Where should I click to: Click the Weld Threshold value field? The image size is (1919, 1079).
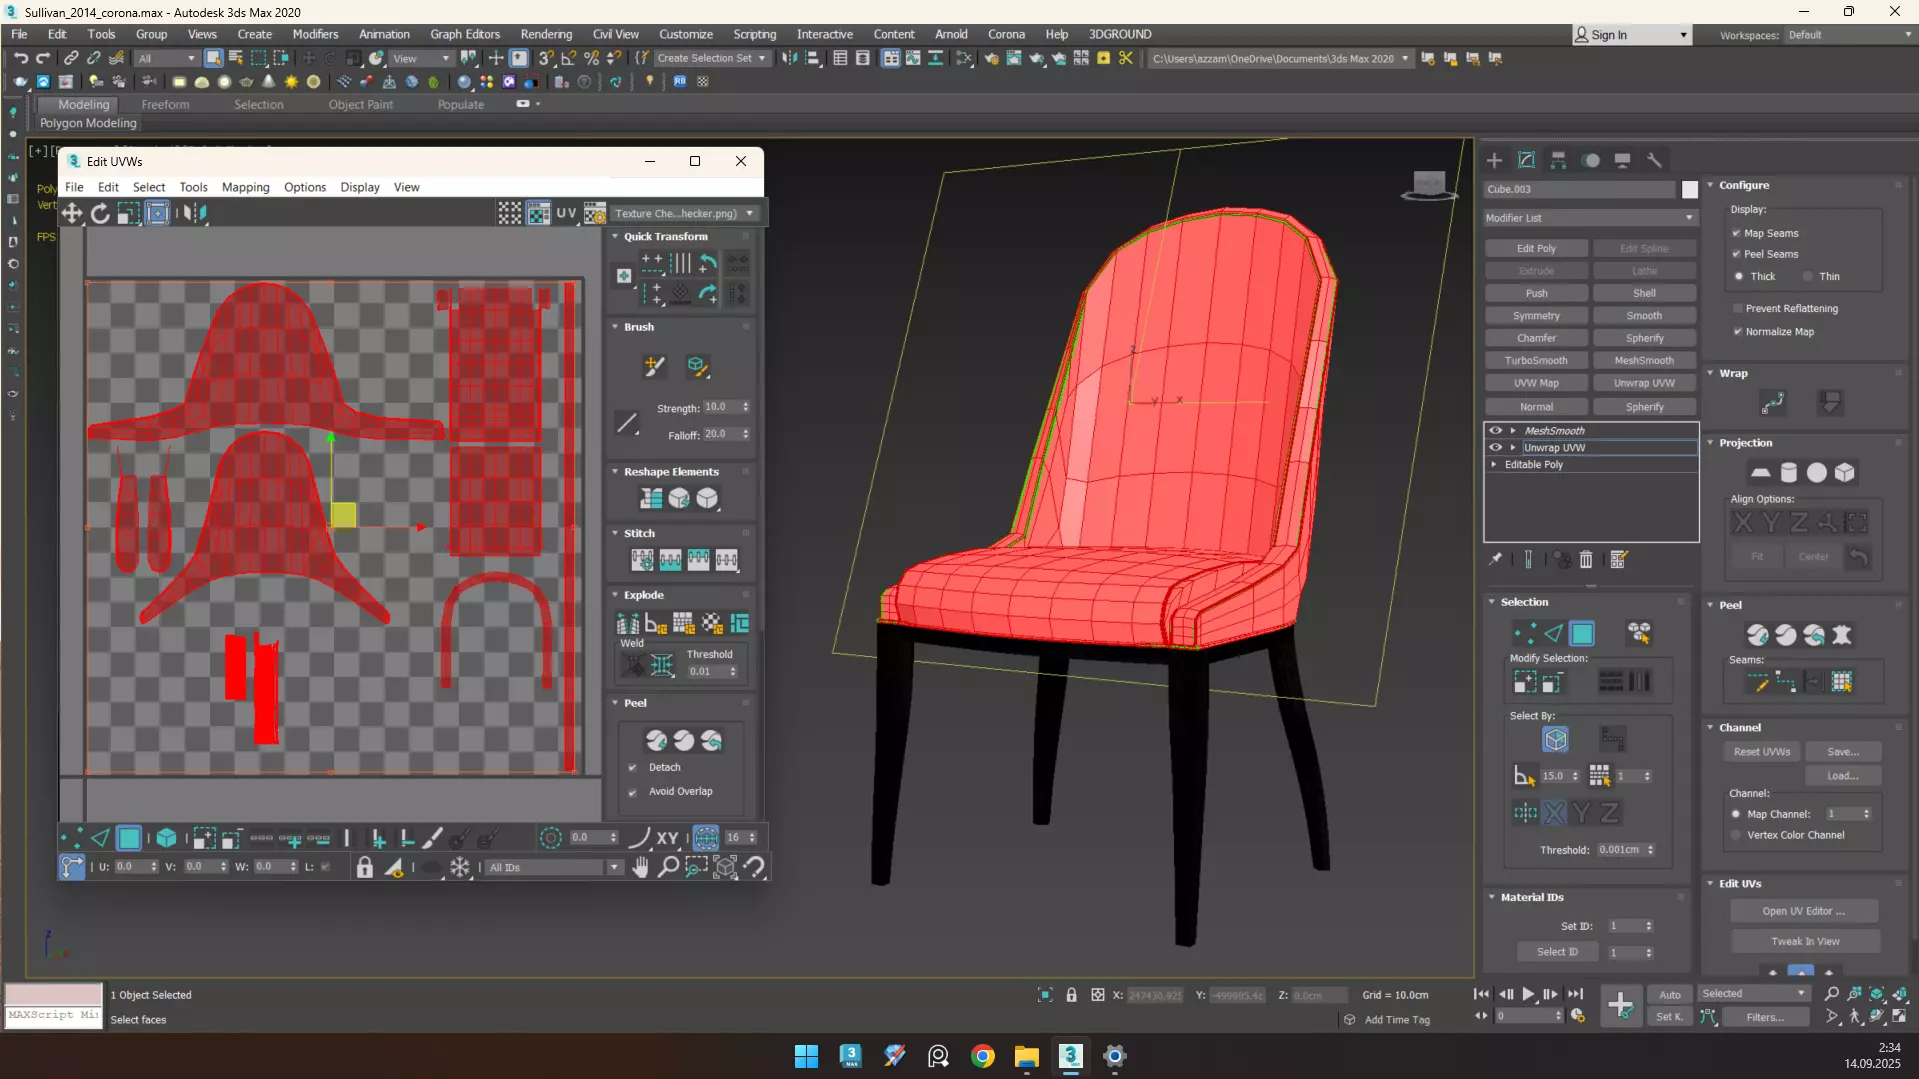pyautogui.click(x=707, y=672)
